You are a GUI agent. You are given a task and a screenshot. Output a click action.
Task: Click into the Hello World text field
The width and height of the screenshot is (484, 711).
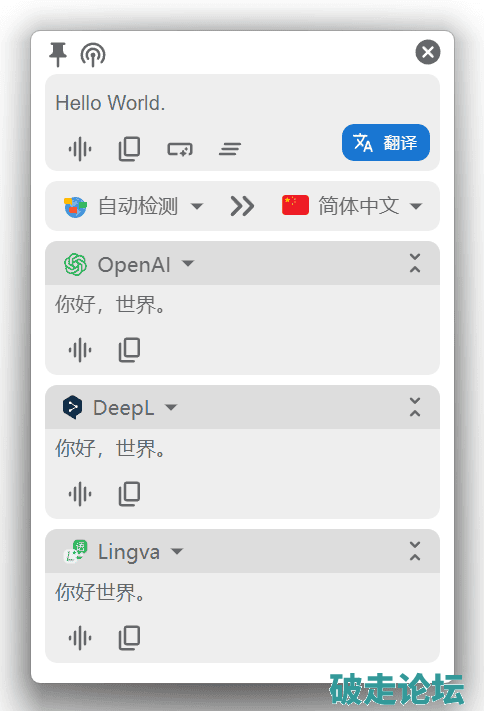click(x=242, y=103)
